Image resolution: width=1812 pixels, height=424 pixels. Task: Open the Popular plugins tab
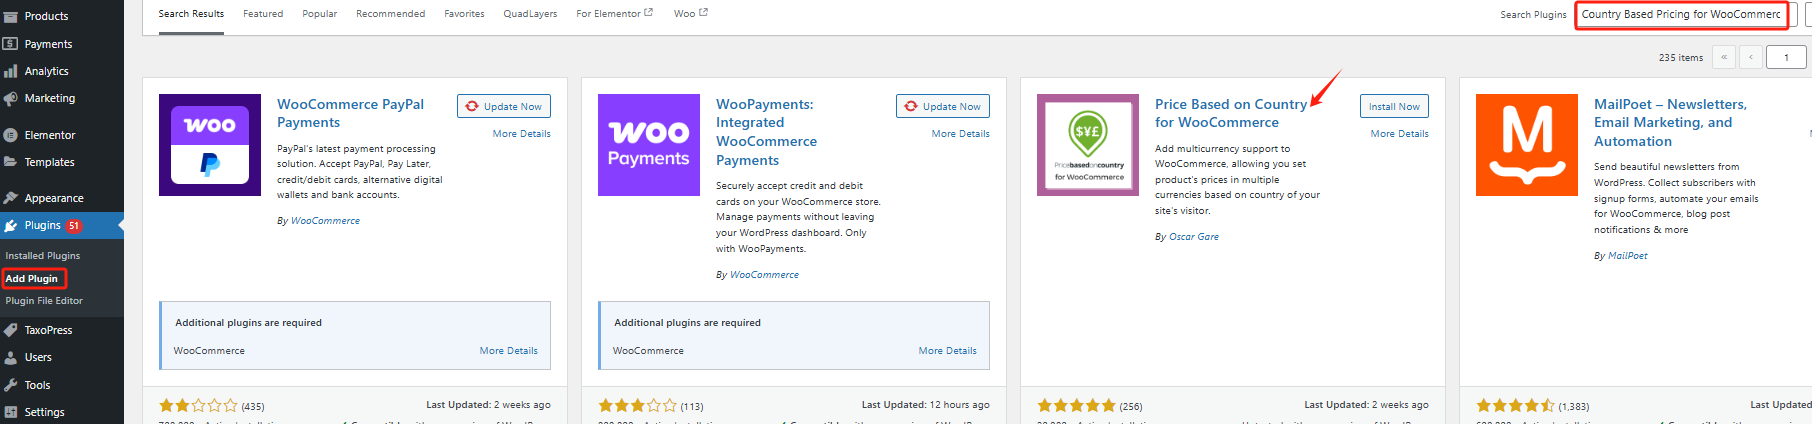tap(320, 14)
